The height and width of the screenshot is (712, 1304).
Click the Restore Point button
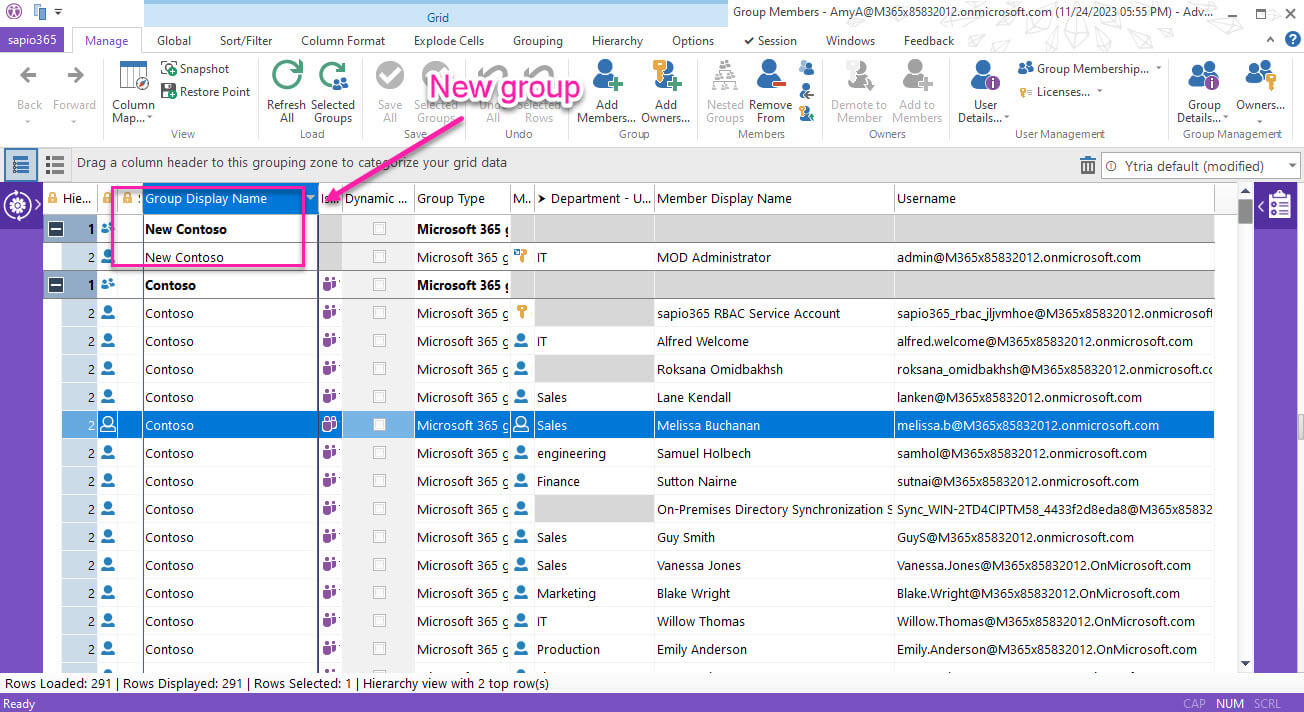pyautogui.click(x=206, y=92)
